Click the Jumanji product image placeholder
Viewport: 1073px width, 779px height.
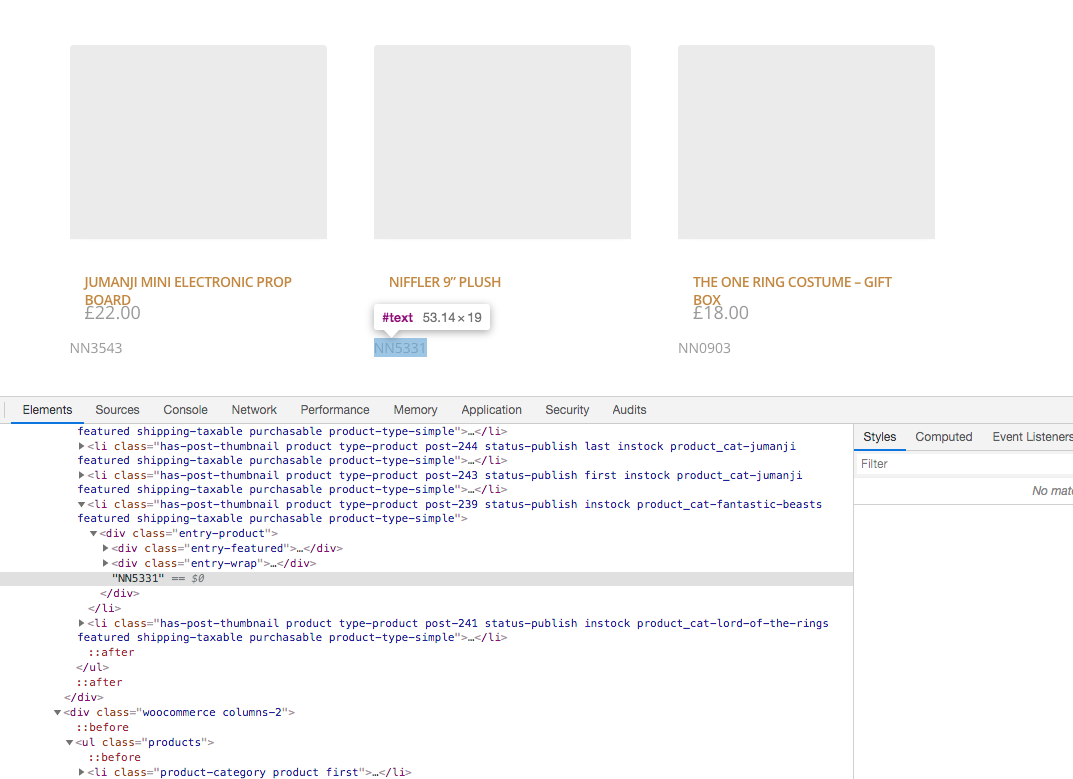pyautogui.click(x=198, y=142)
